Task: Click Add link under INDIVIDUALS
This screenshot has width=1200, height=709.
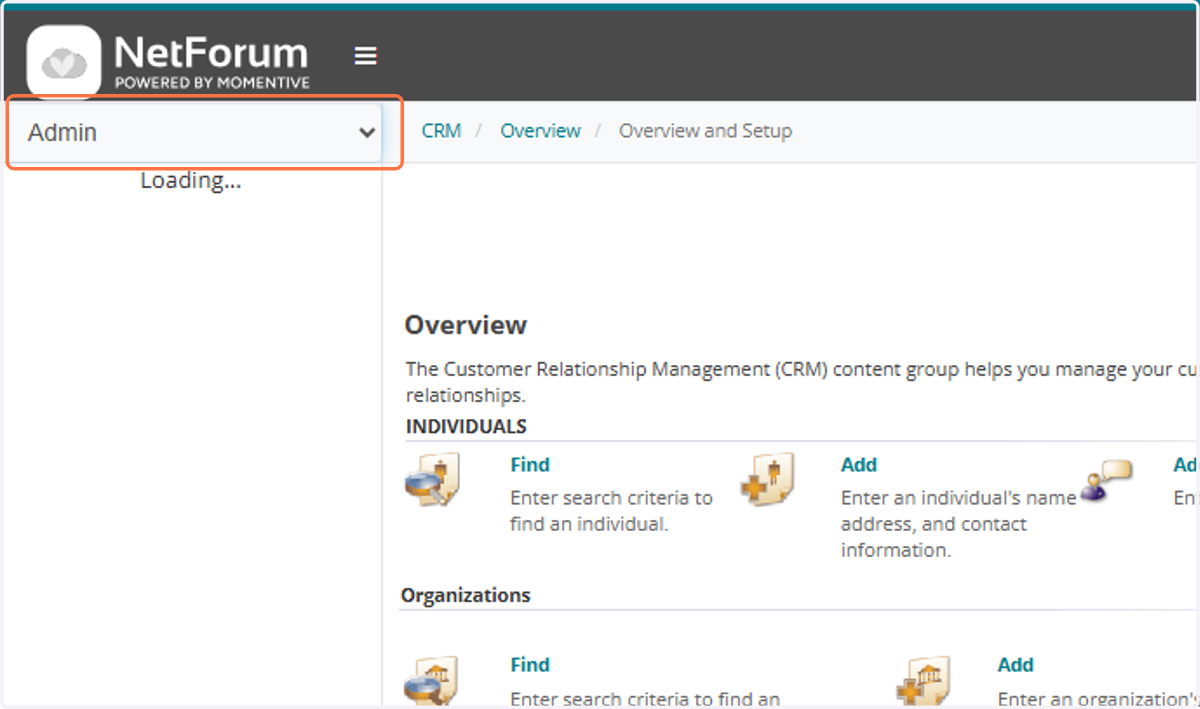Action: 859,465
